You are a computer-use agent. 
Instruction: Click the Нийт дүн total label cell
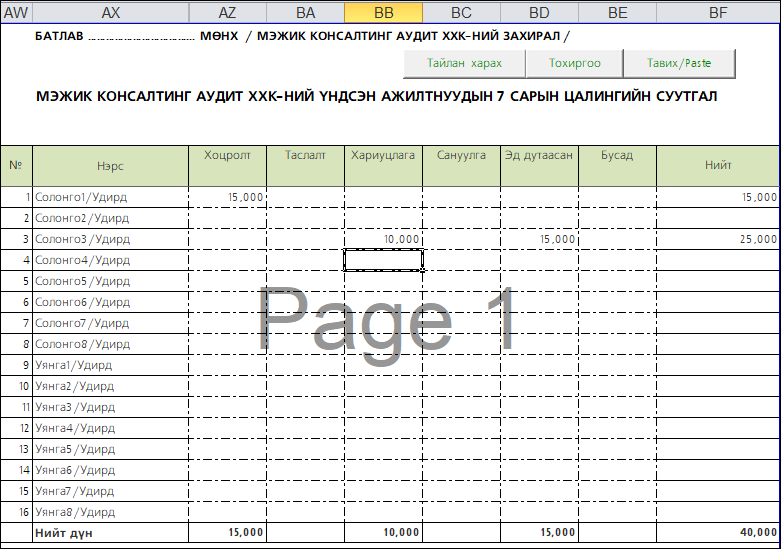click(111, 533)
